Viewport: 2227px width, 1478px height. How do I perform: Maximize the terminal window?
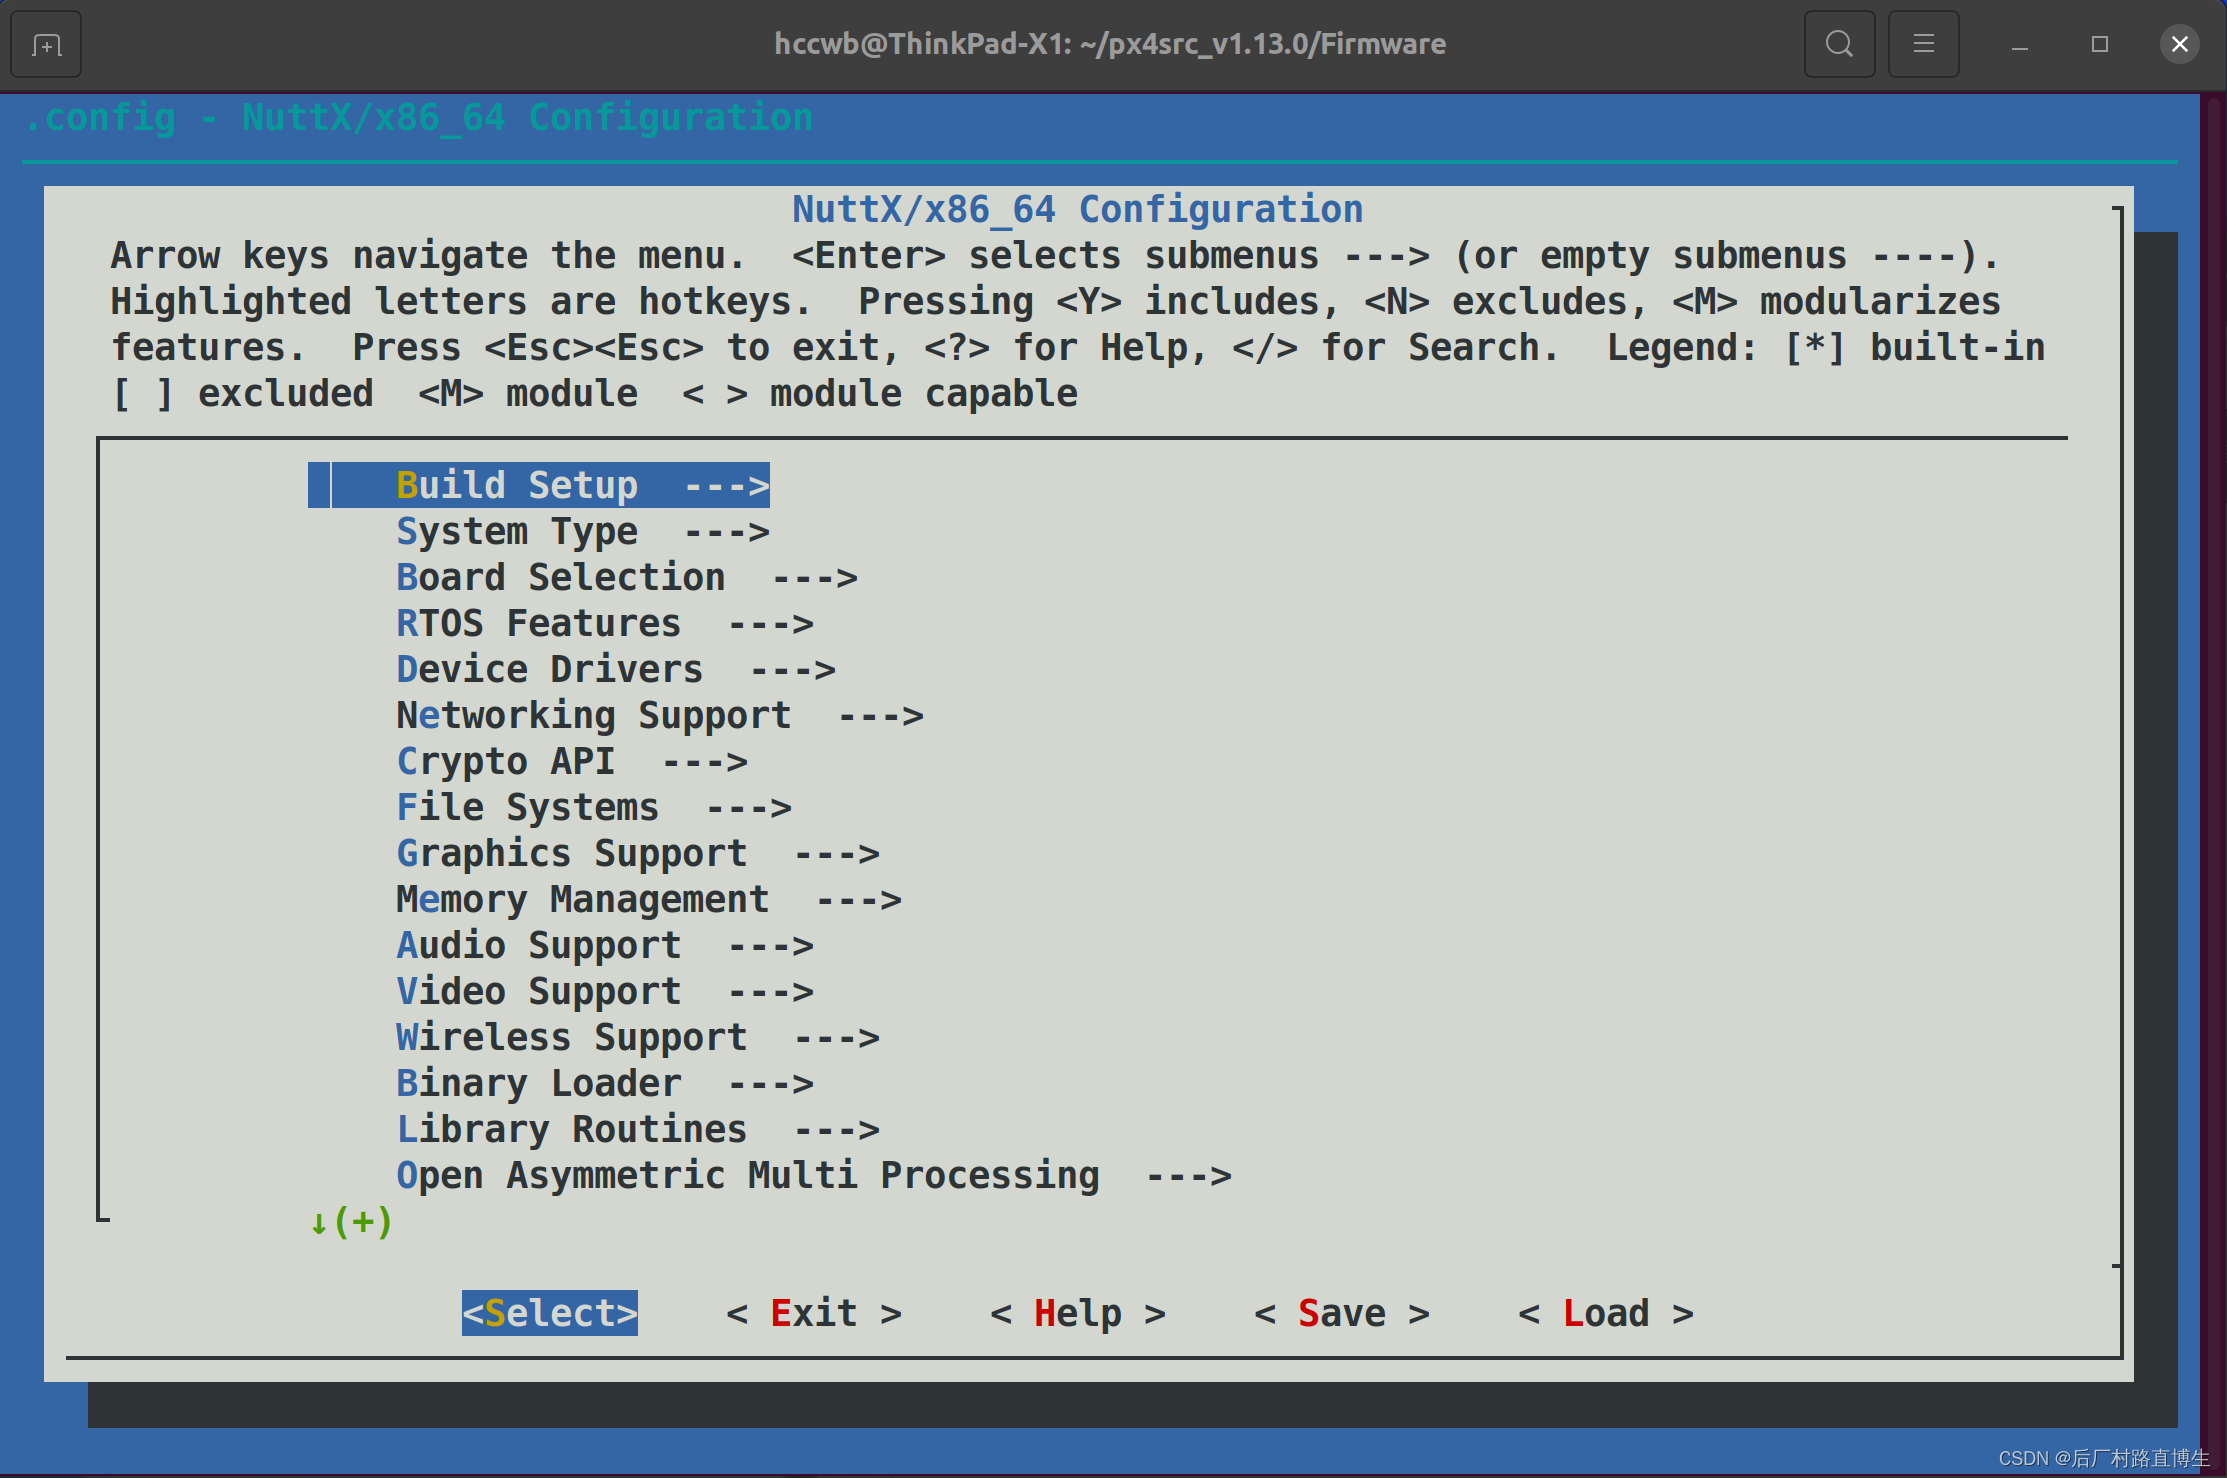[x=2100, y=45]
